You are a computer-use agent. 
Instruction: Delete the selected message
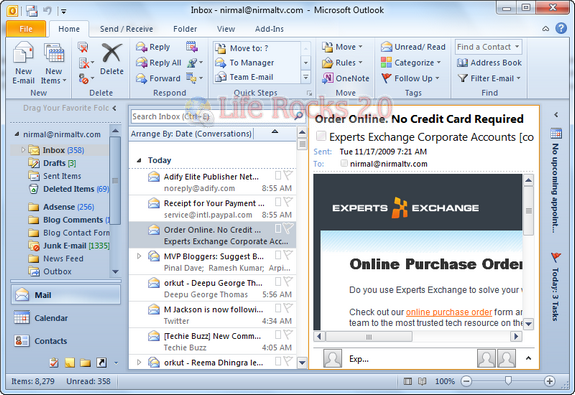111,59
